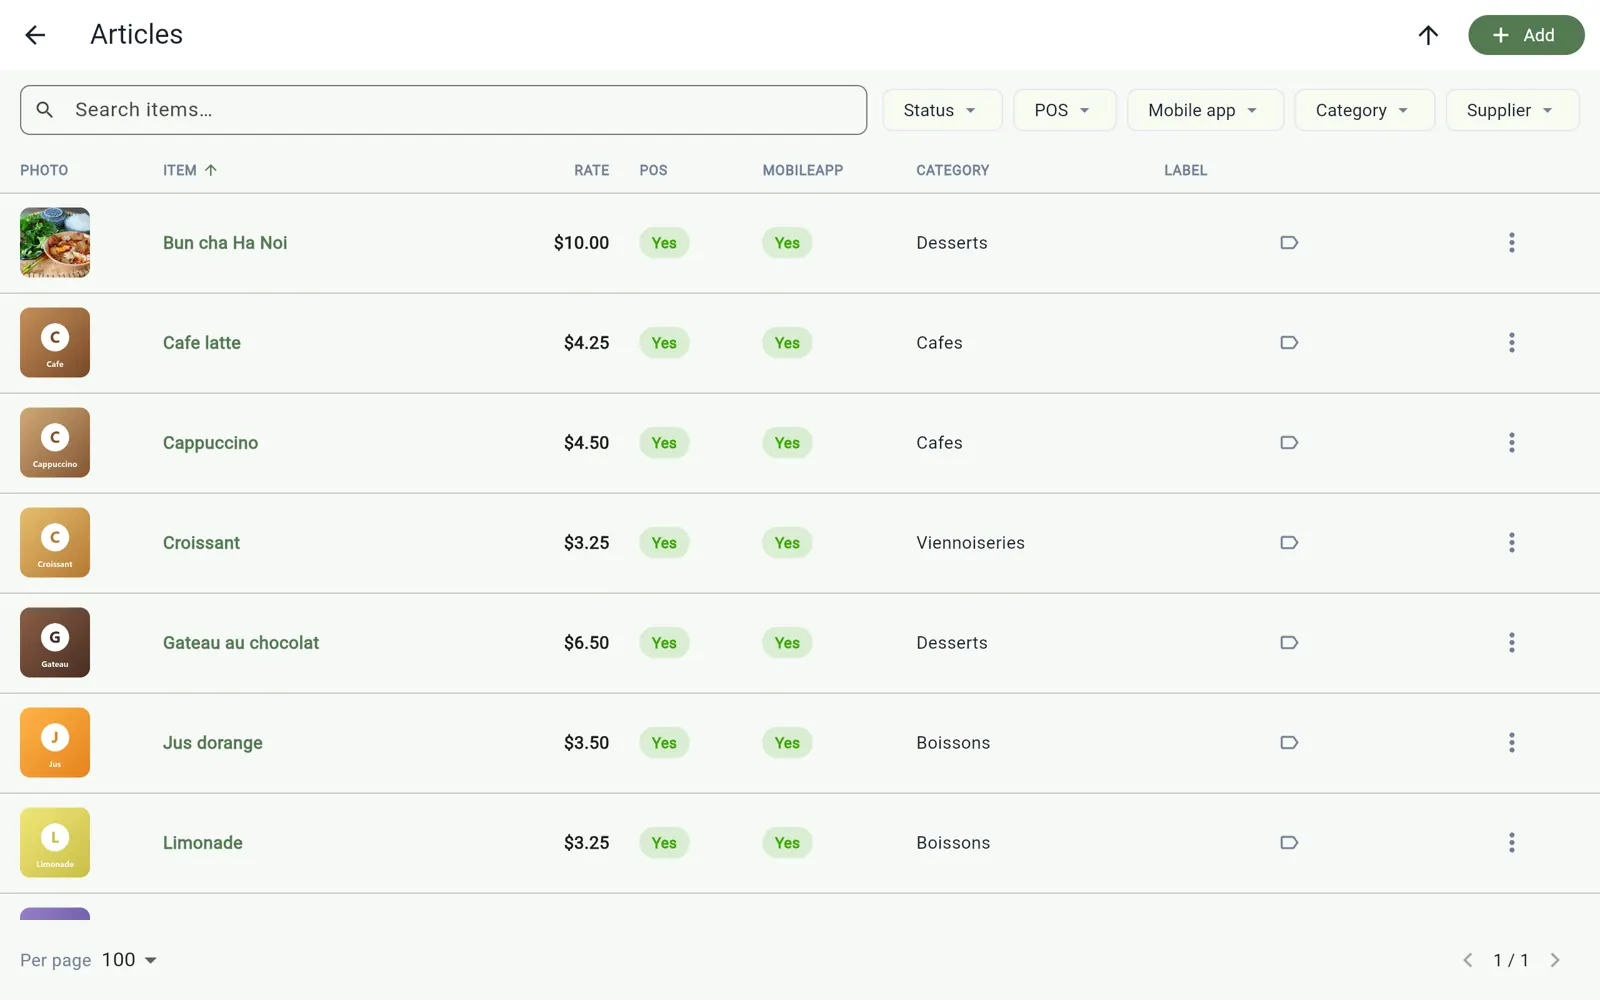Viewport: 1600px width, 1000px height.
Task: Change the Per page count dropdown
Action: coord(130,960)
